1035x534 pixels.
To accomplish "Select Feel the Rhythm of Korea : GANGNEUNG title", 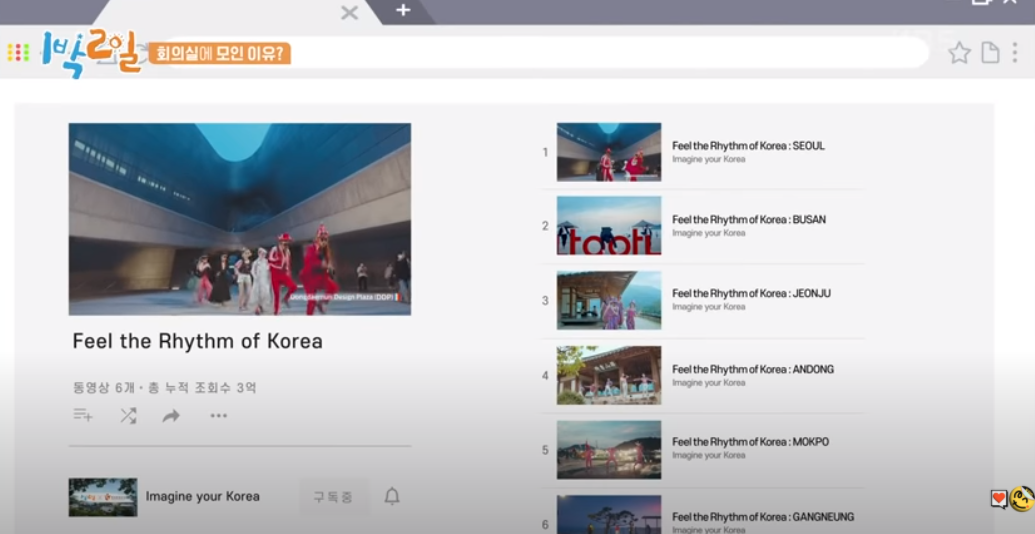I will coord(763,517).
